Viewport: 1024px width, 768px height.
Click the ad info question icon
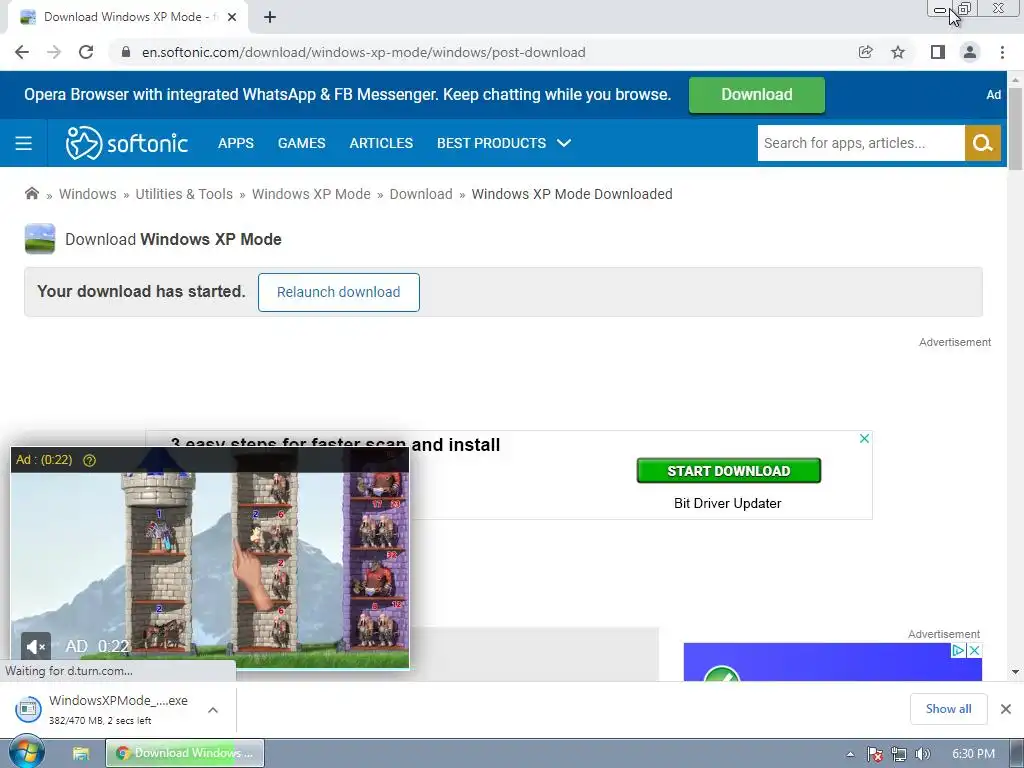click(x=89, y=460)
